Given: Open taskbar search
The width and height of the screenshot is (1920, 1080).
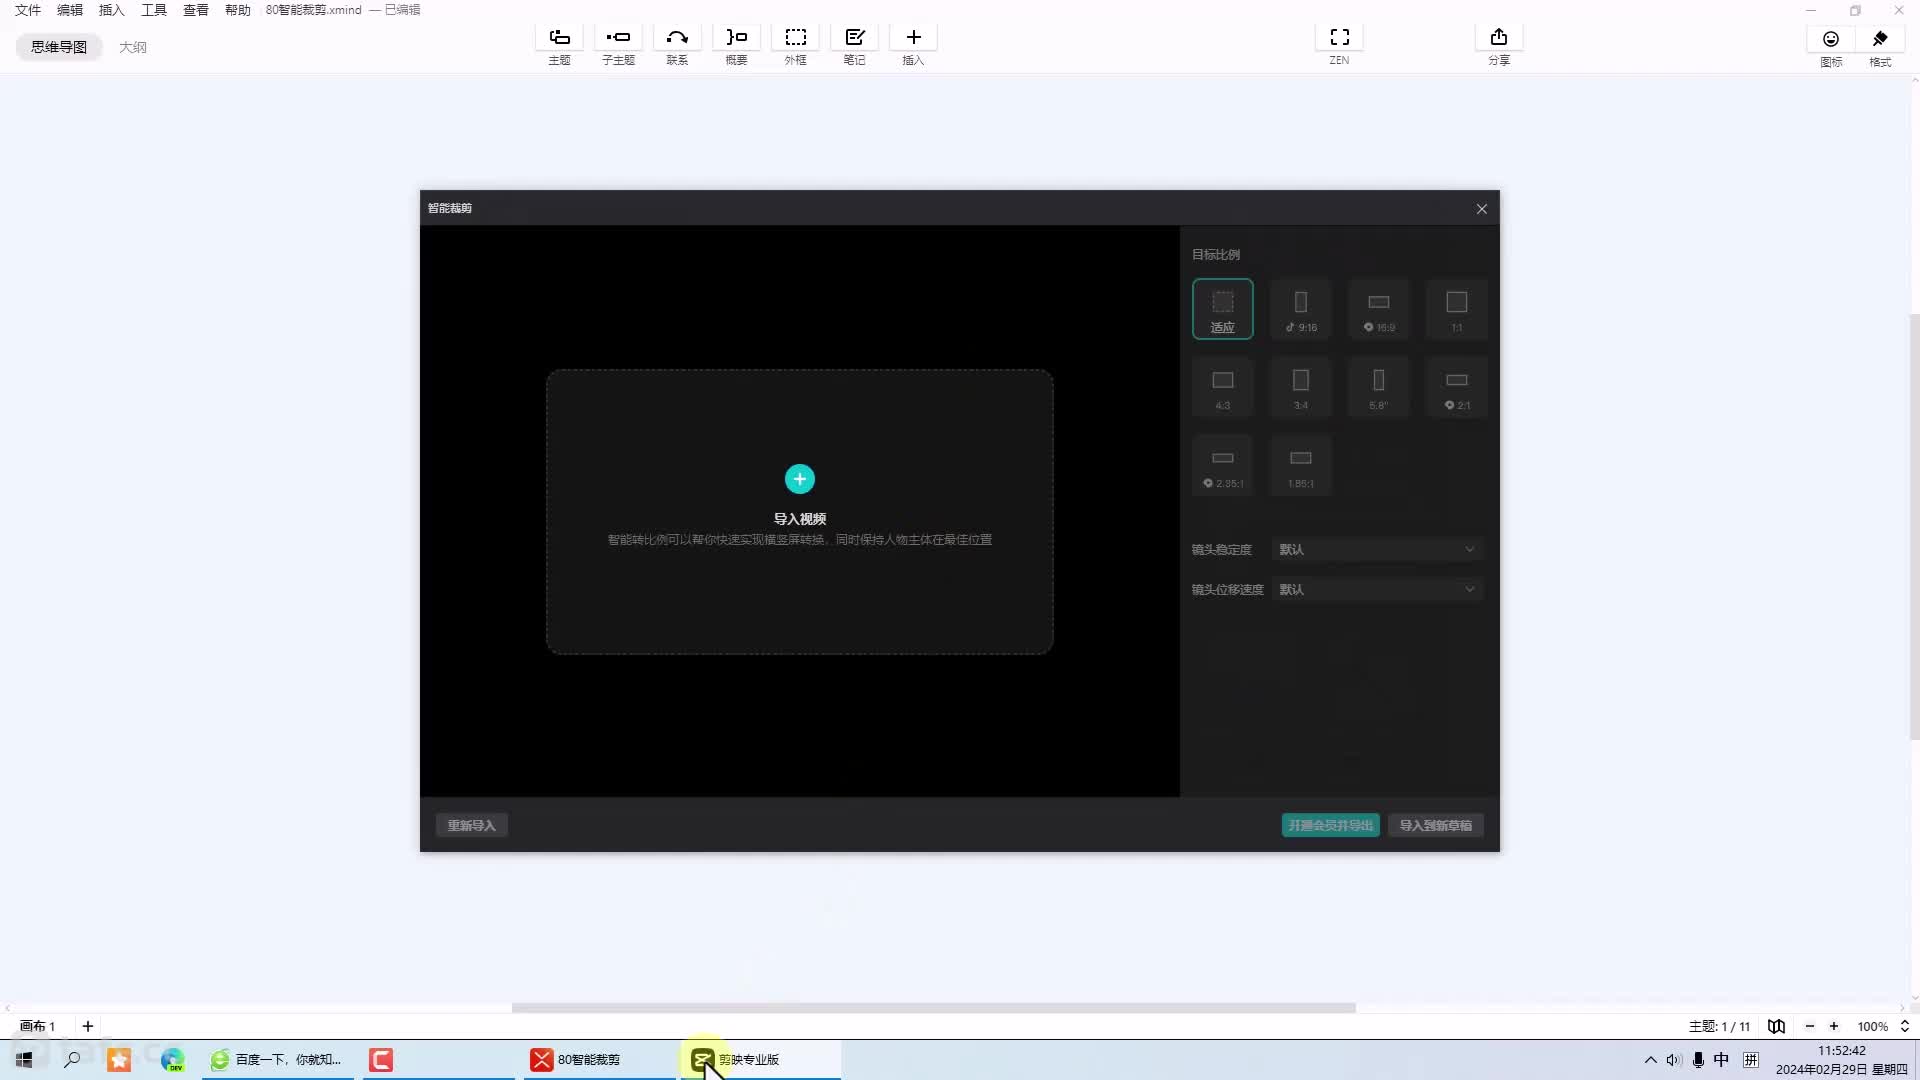Looking at the screenshot, I should point(72,1059).
